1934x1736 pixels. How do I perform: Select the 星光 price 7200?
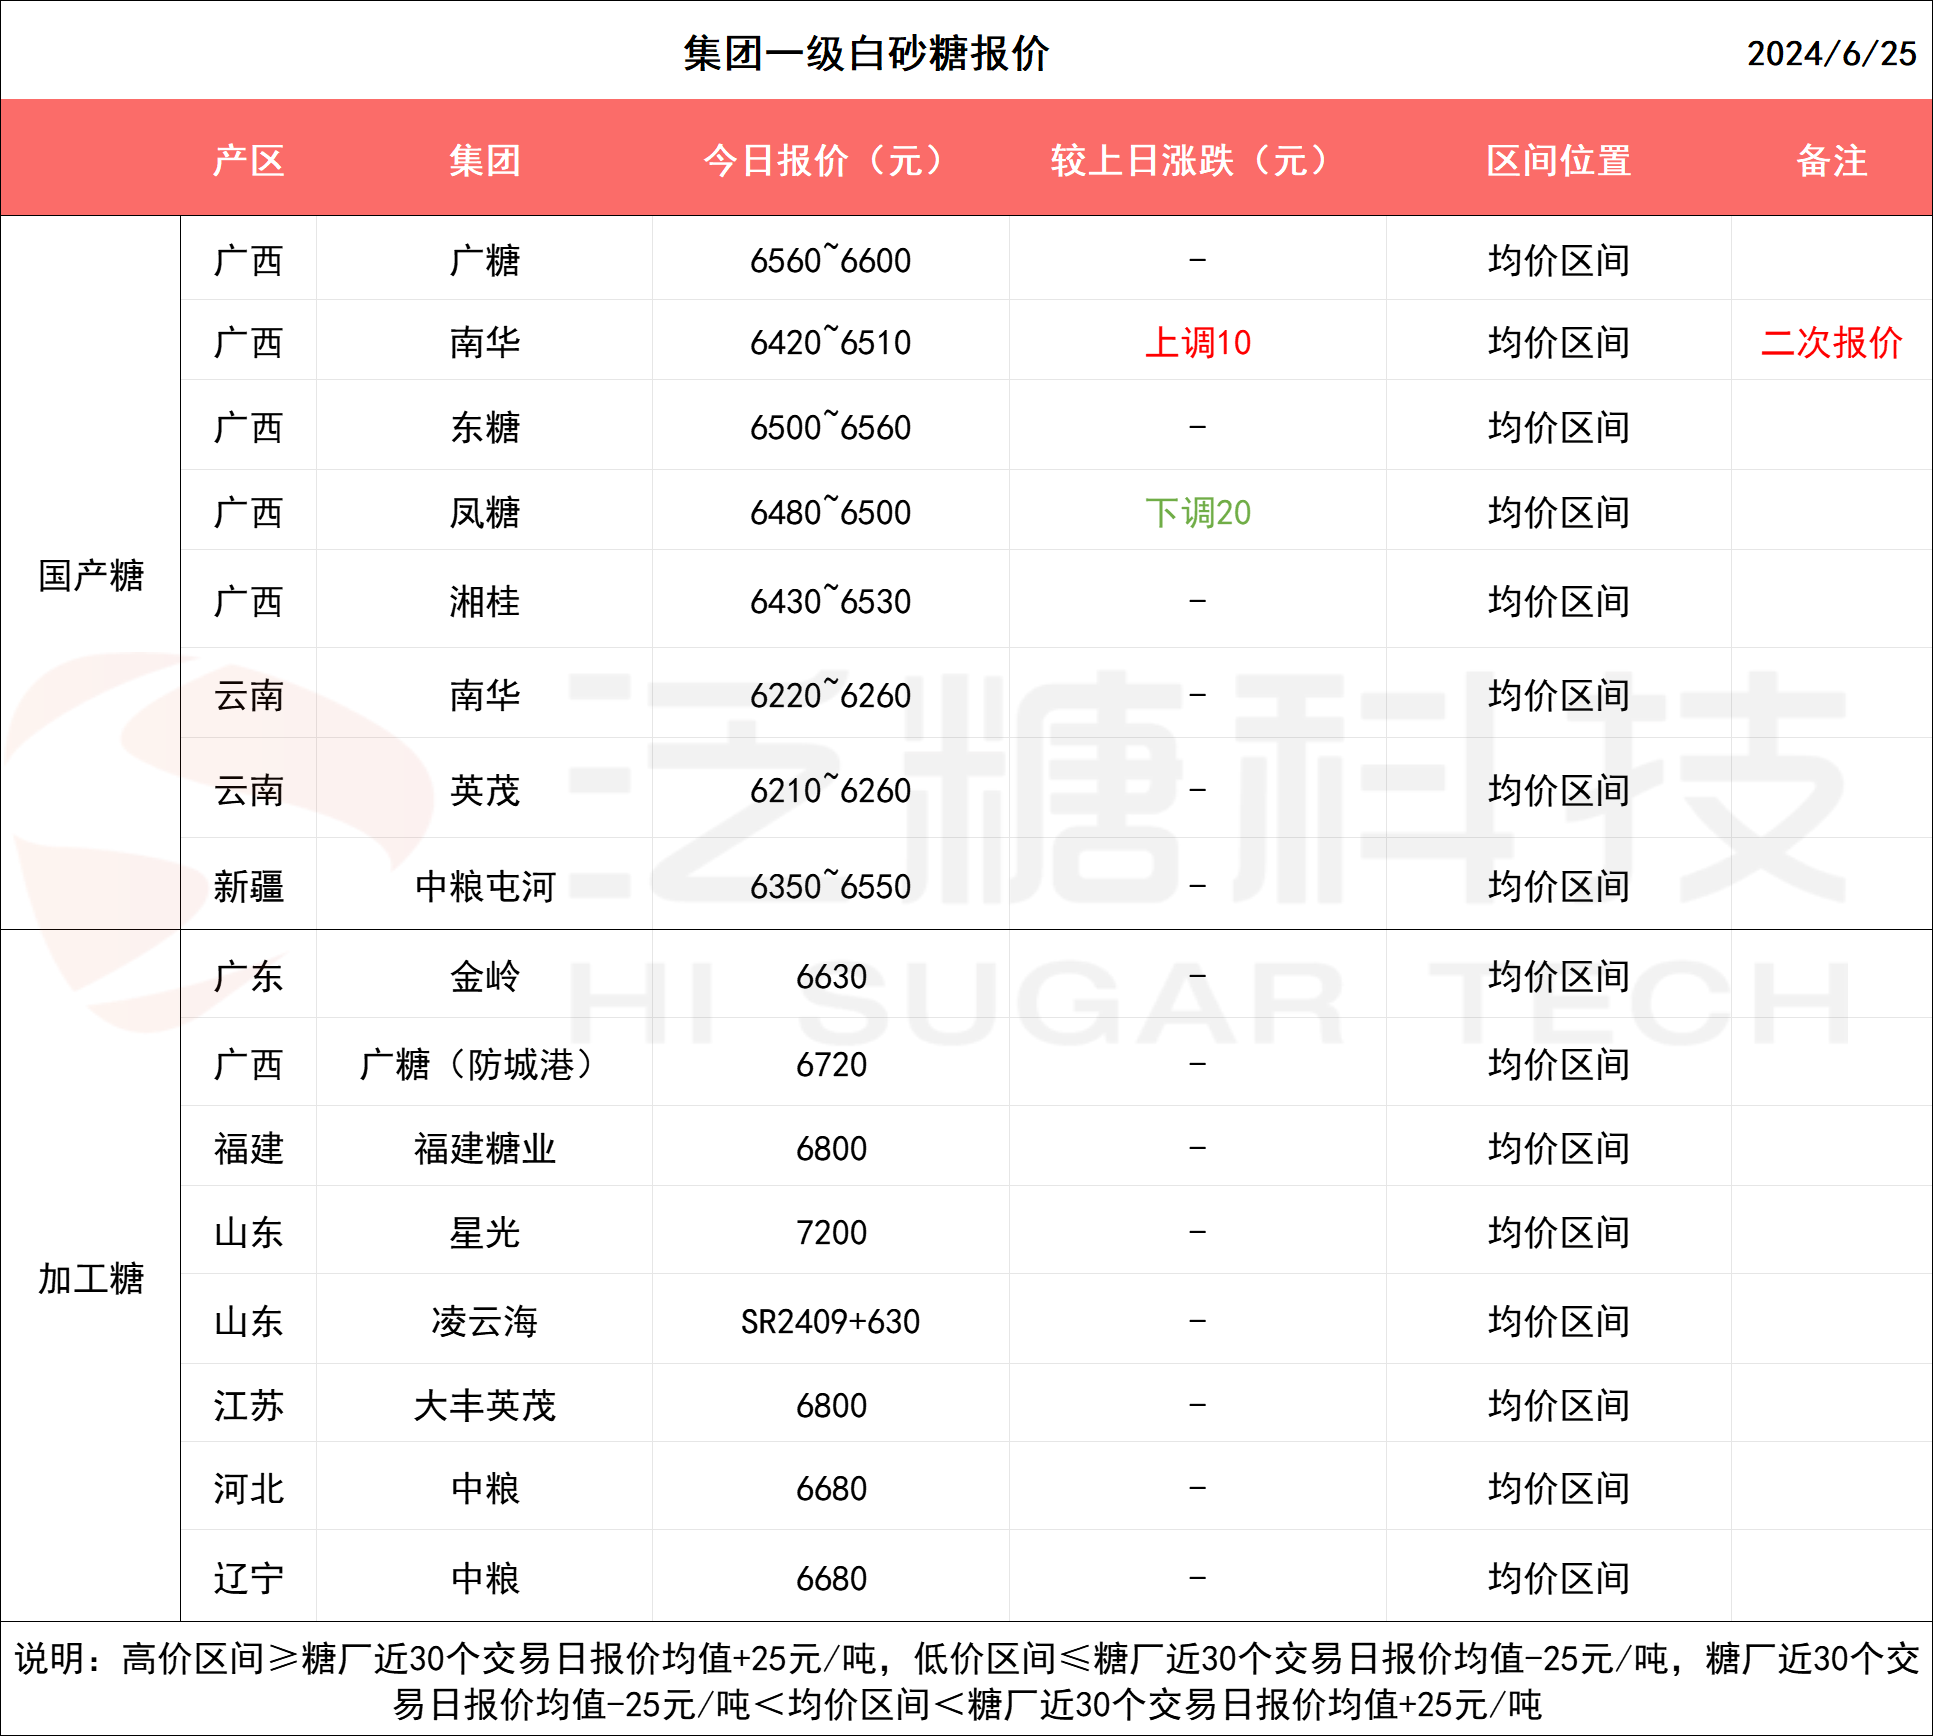click(x=830, y=1233)
